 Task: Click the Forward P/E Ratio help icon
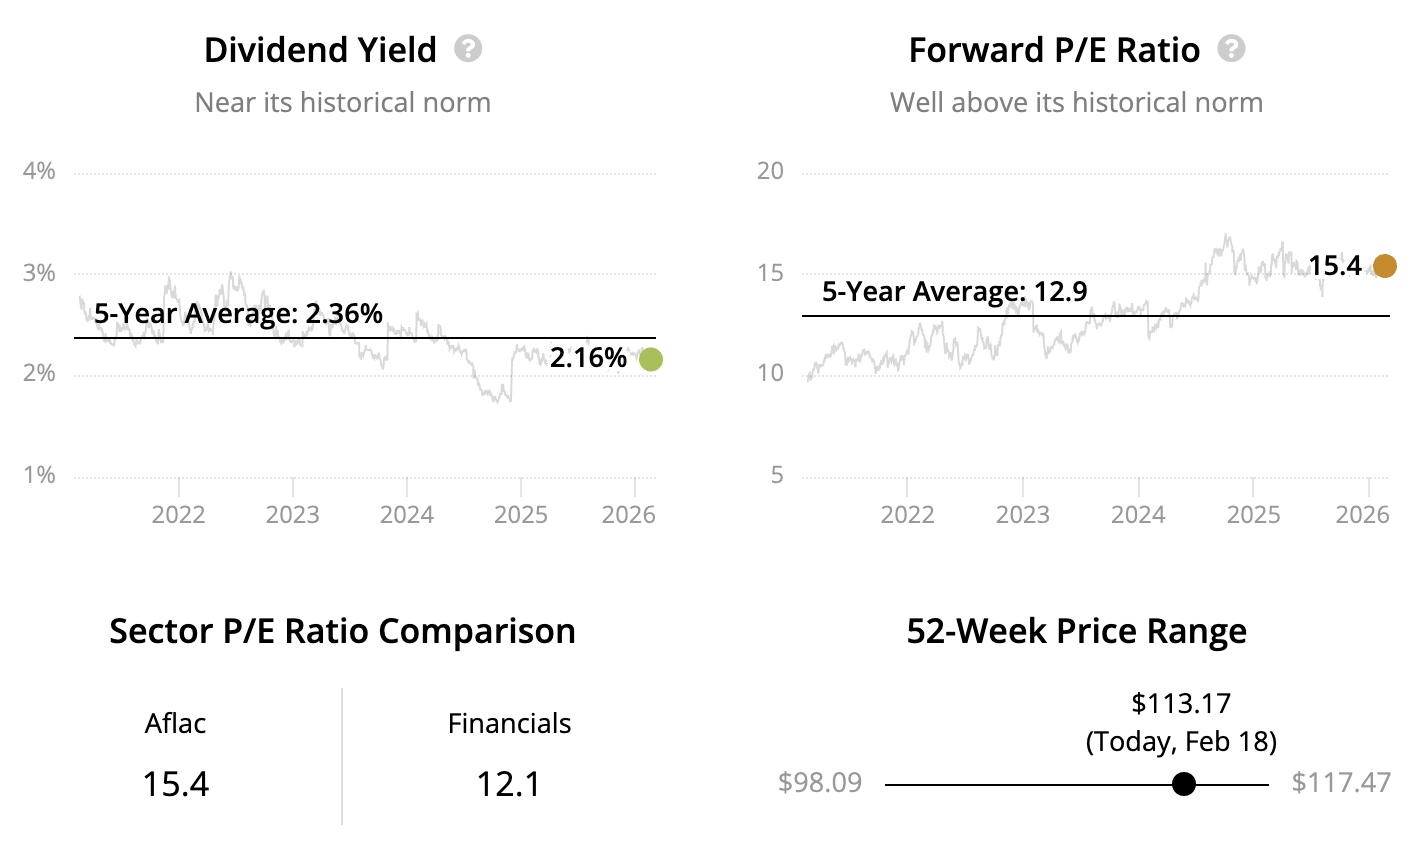(x=1232, y=49)
